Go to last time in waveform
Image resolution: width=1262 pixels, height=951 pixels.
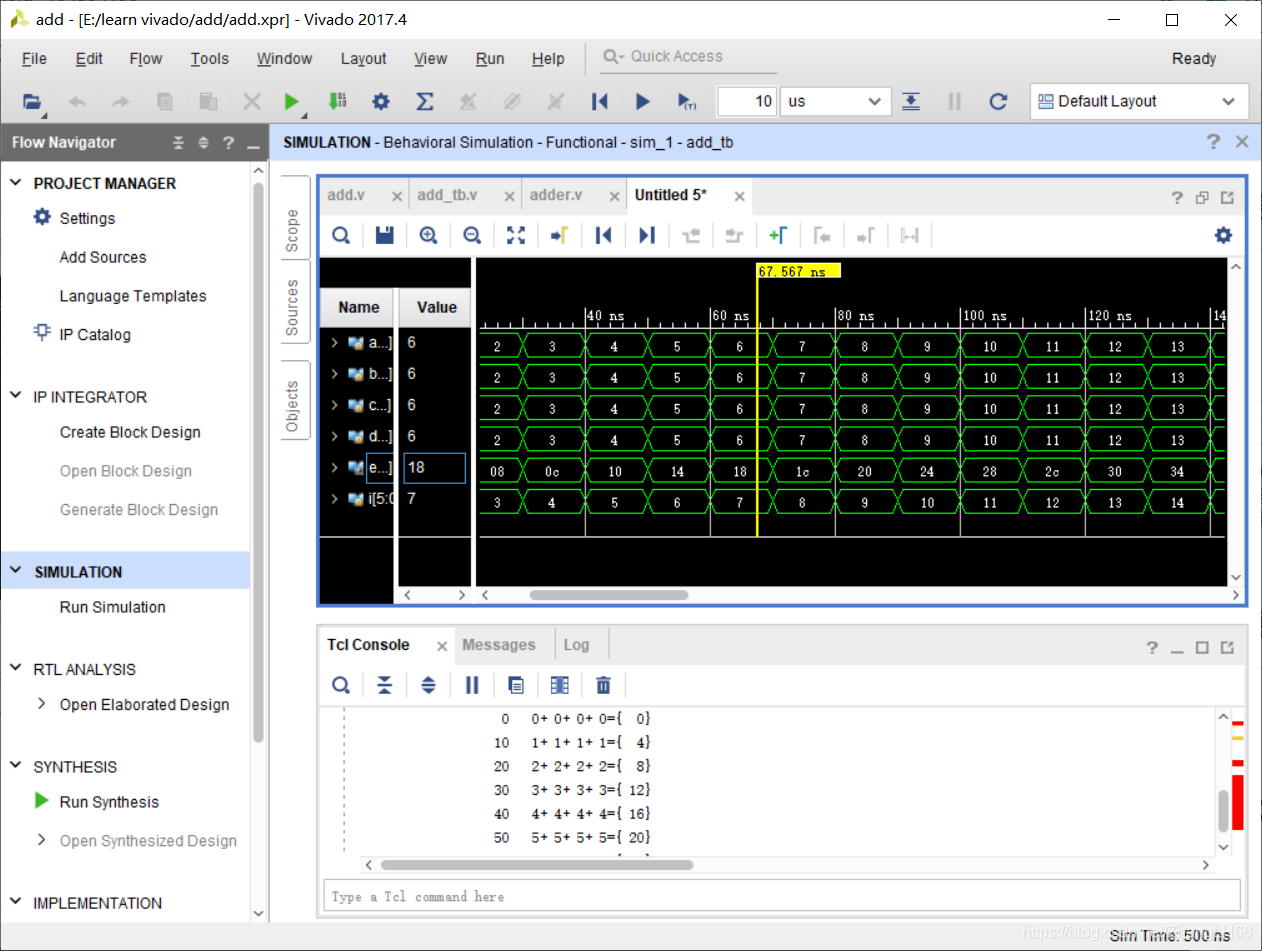click(x=647, y=235)
